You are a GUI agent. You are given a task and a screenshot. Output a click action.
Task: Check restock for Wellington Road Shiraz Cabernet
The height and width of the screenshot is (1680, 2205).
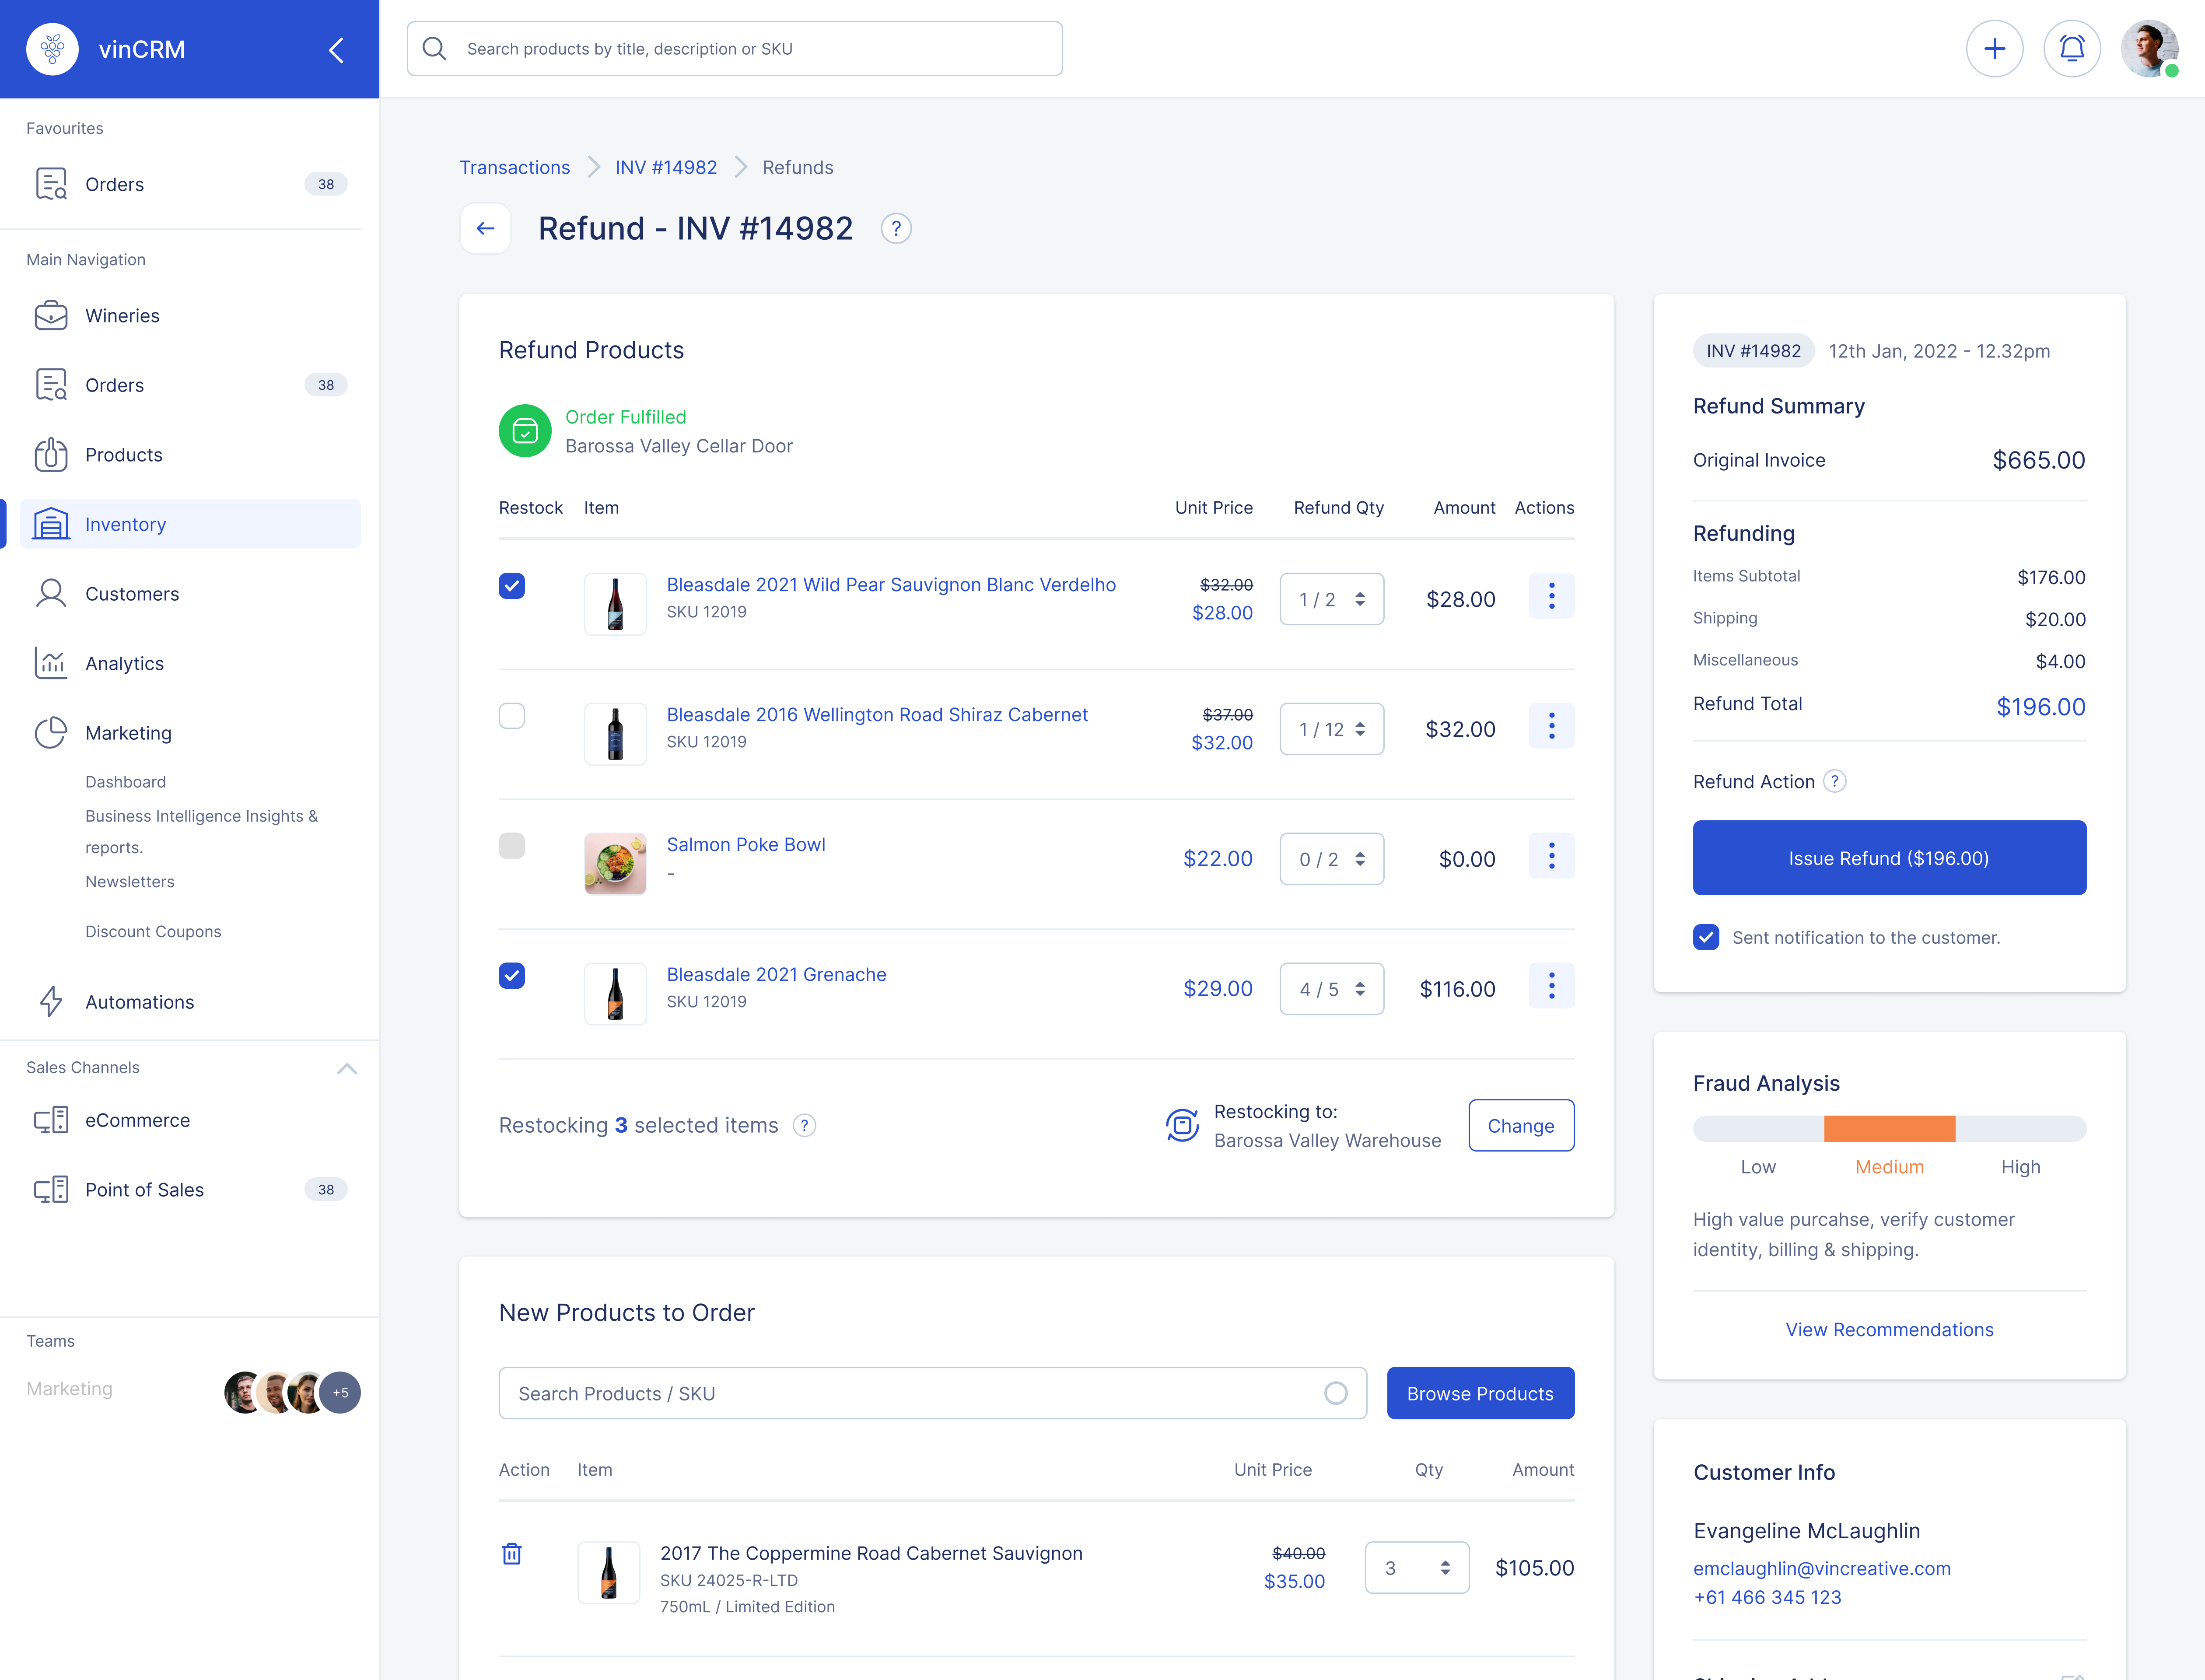[x=512, y=716]
